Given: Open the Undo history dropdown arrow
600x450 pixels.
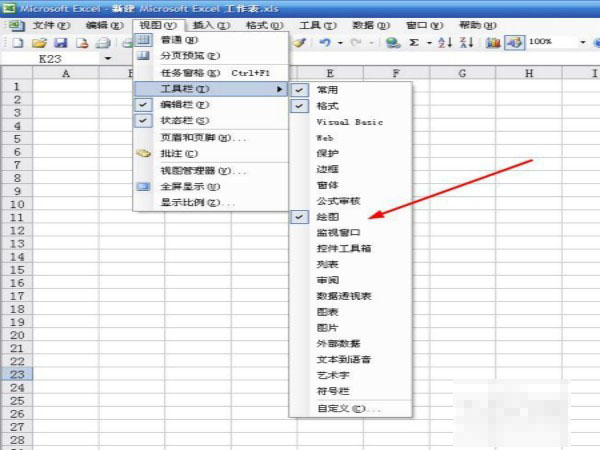Looking at the screenshot, I should pyautogui.click(x=340, y=43).
